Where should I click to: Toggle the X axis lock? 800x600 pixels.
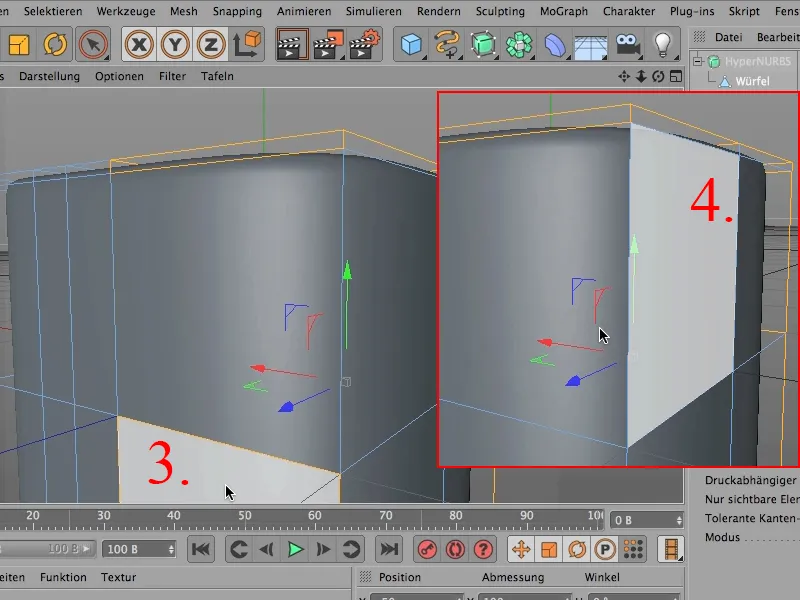click(x=140, y=45)
